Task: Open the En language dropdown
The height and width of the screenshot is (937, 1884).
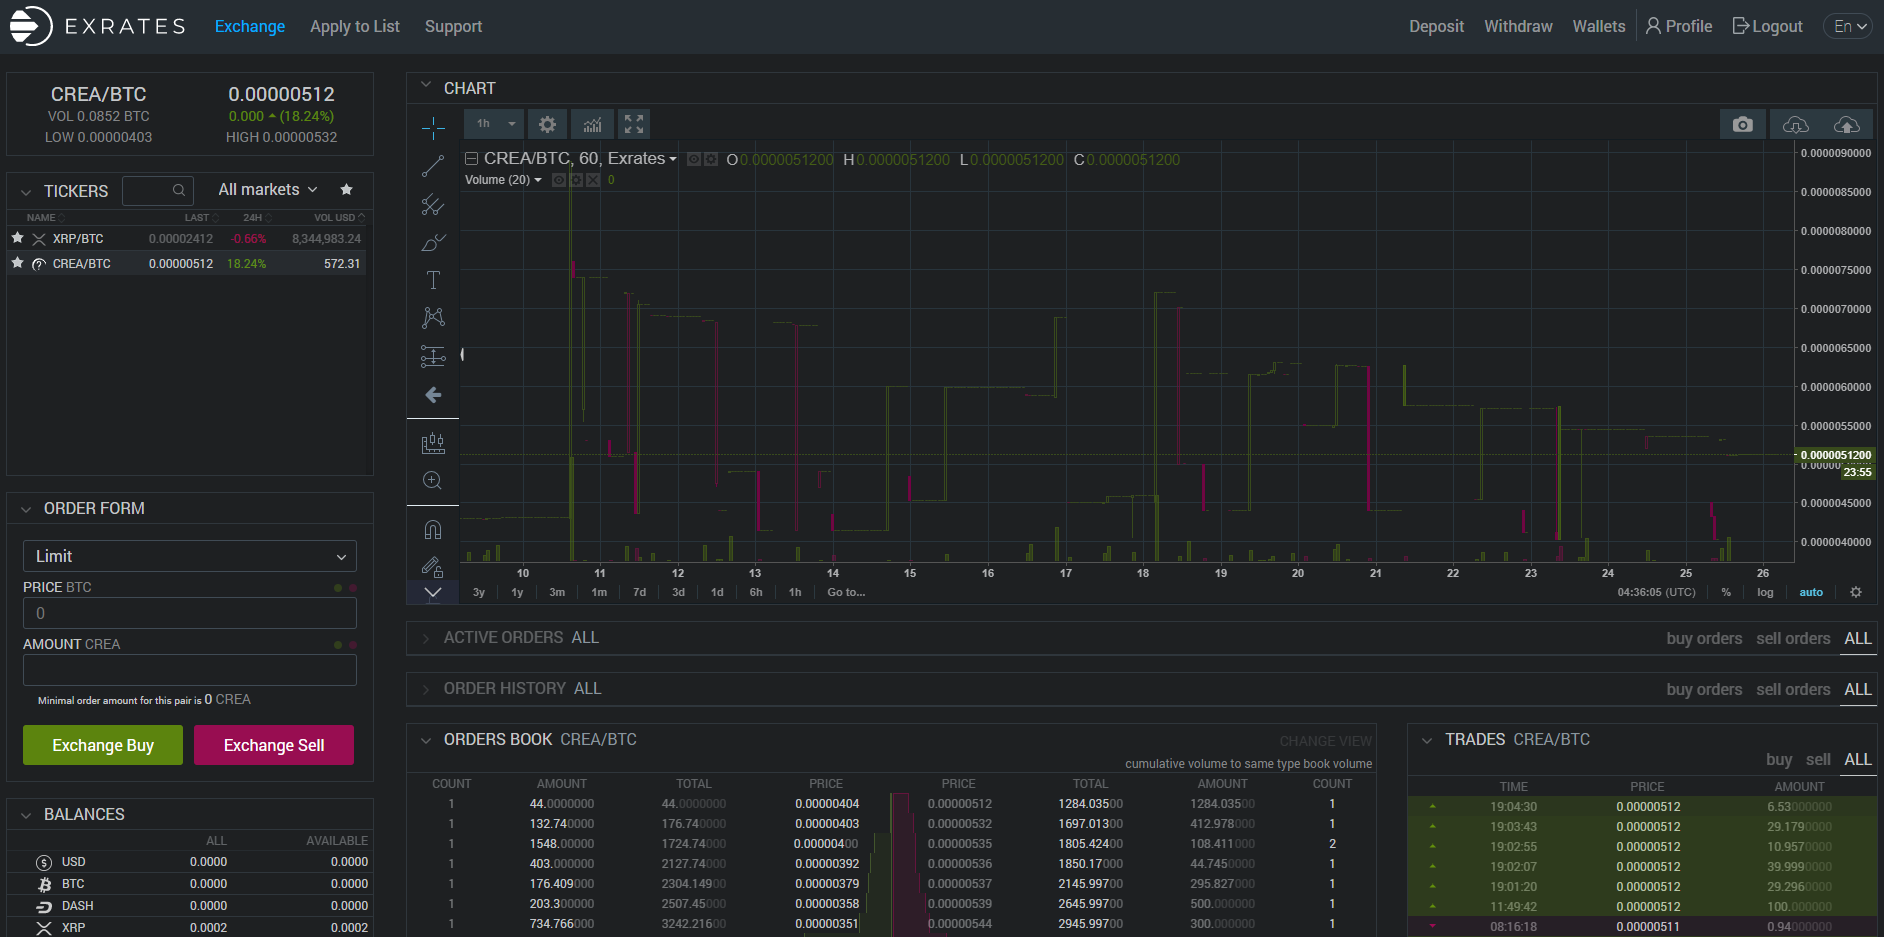Action: [1848, 27]
